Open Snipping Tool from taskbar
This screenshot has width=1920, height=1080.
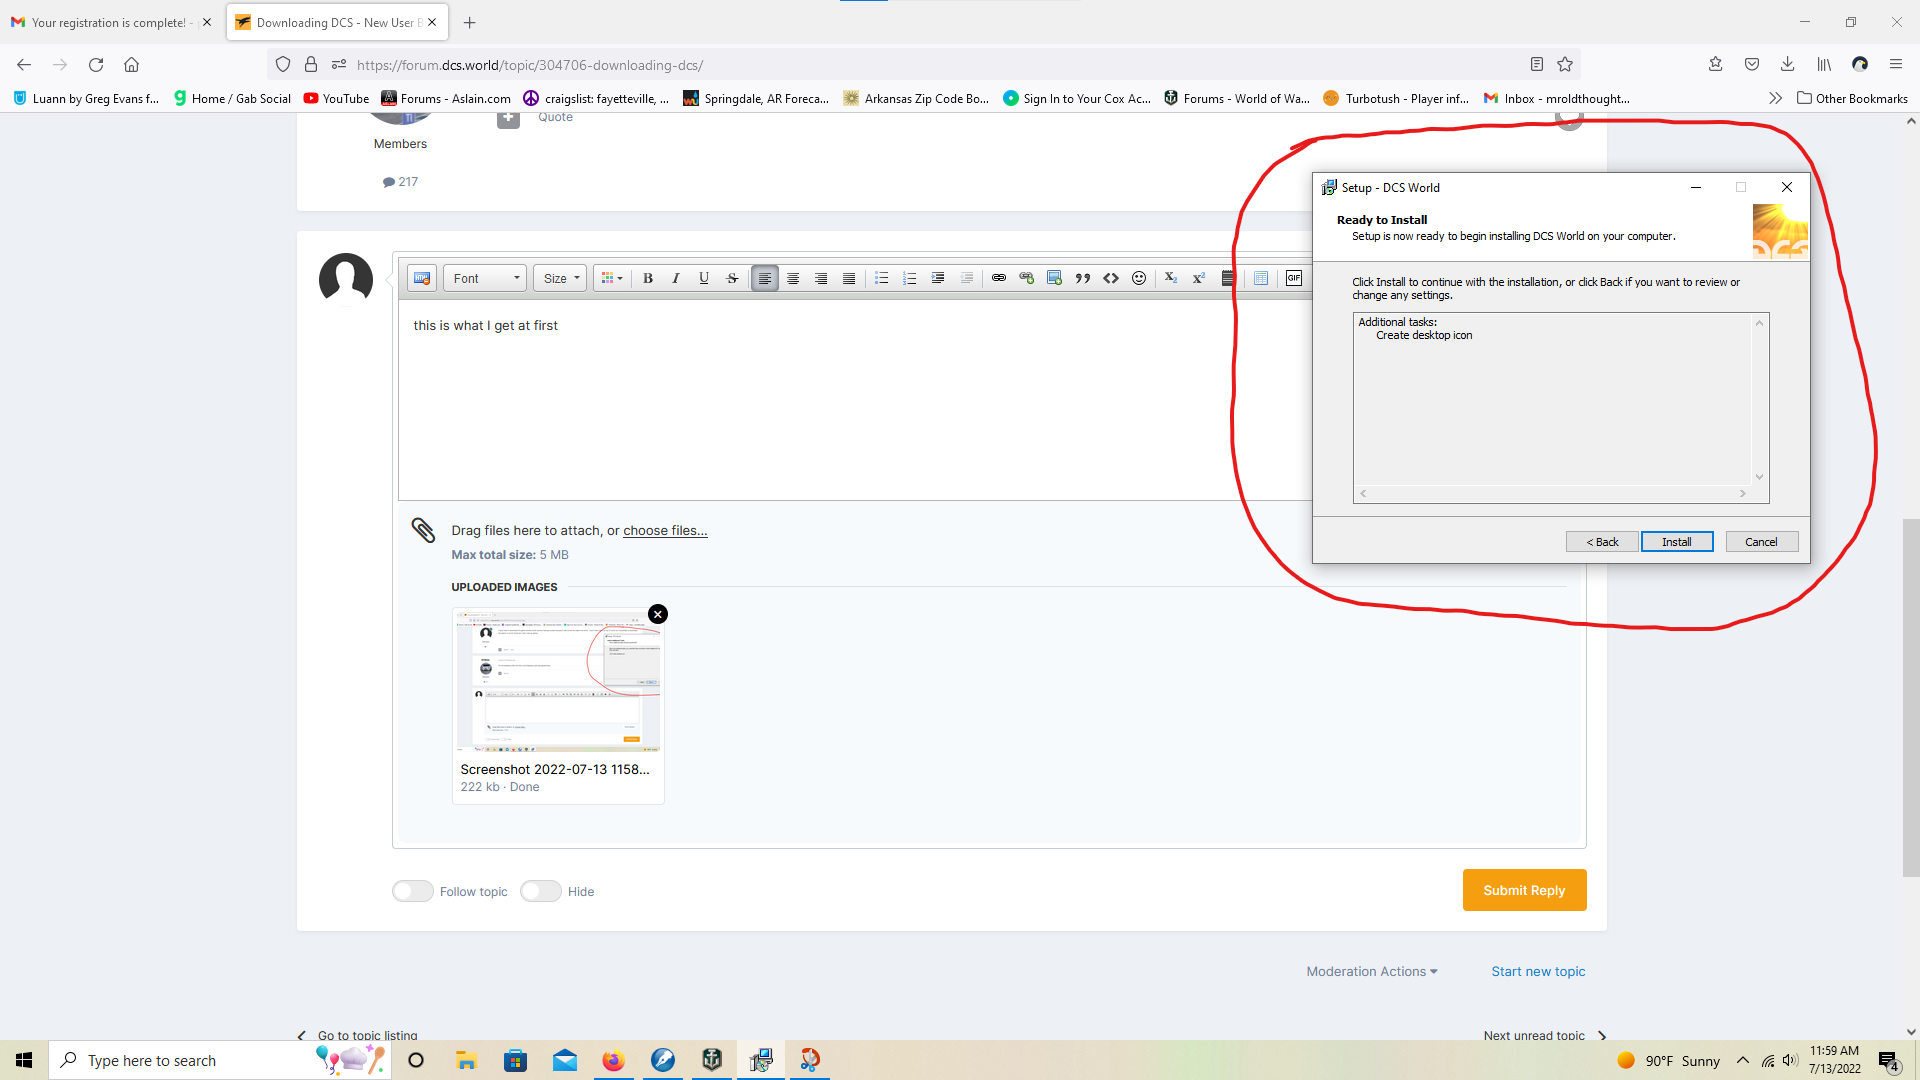[x=810, y=1060]
